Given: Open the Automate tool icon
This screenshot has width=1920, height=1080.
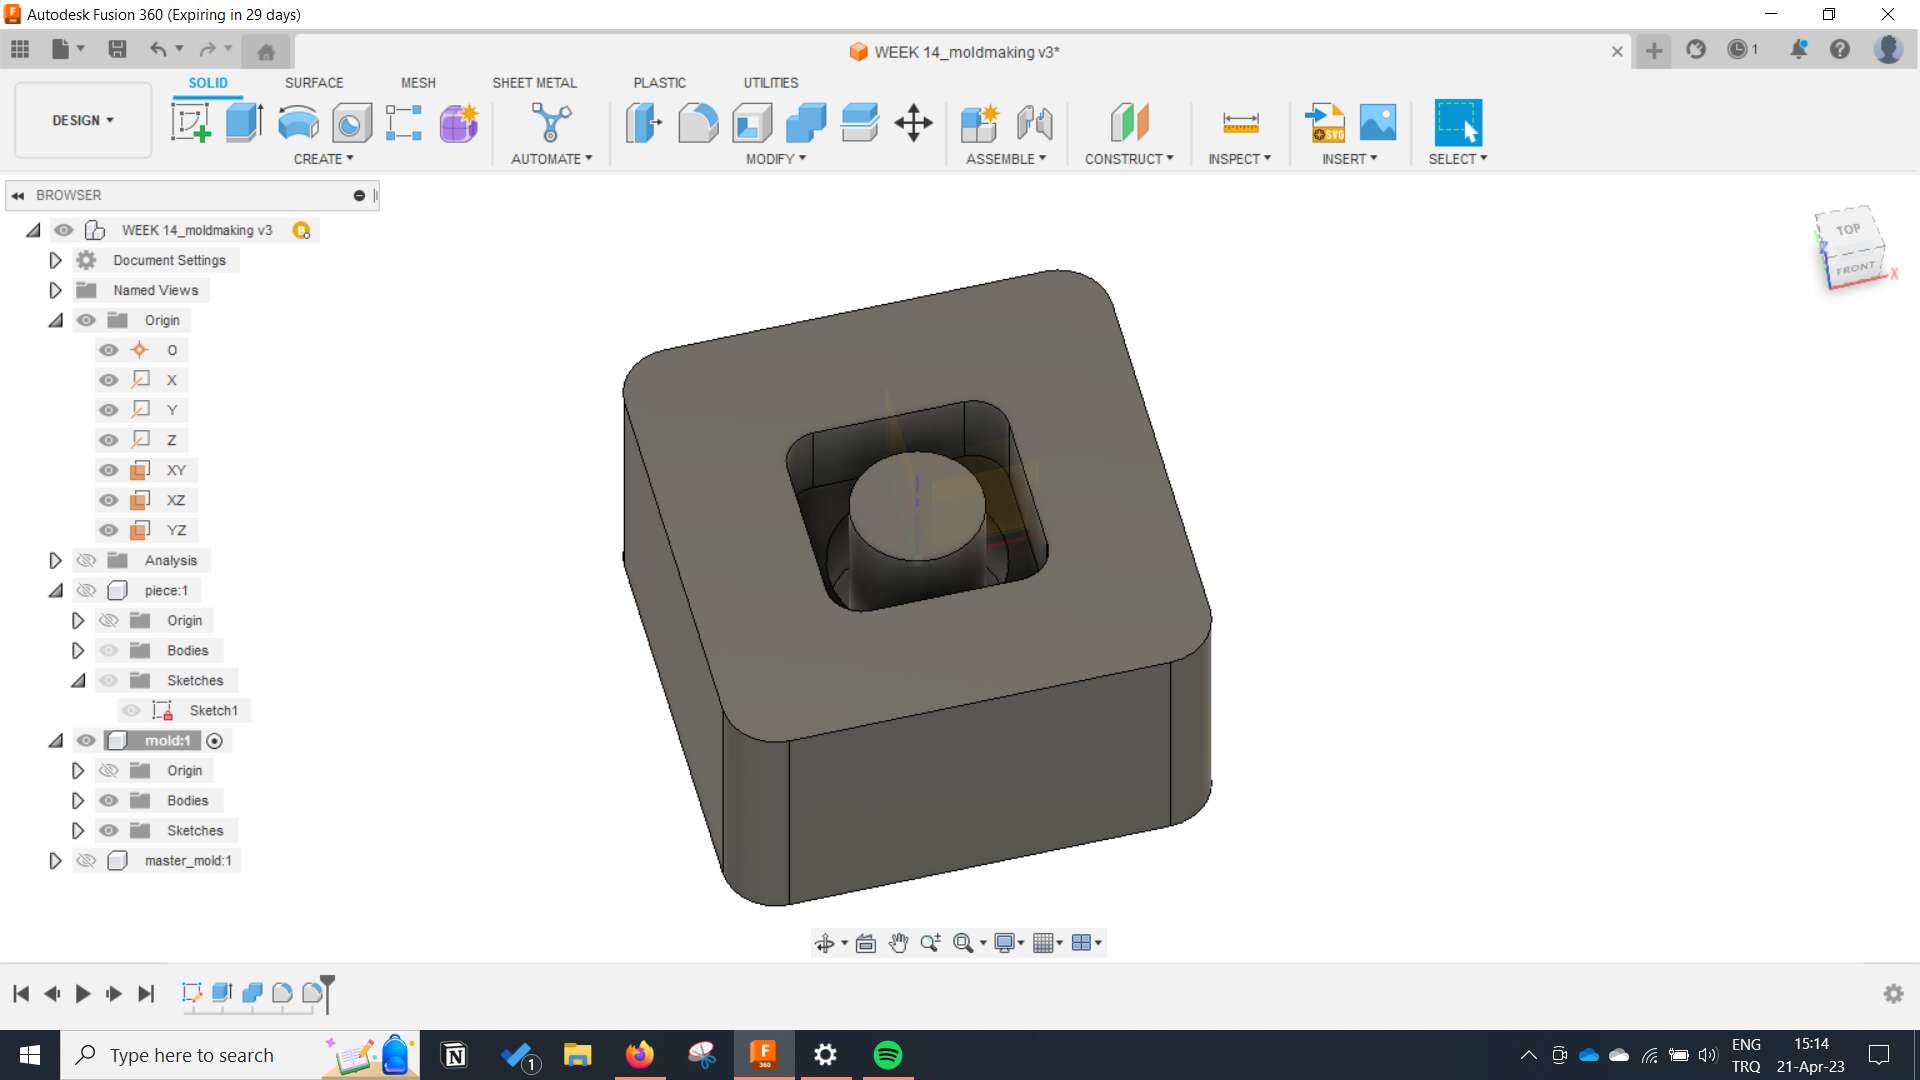Looking at the screenshot, I should pyautogui.click(x=551, y=123).
